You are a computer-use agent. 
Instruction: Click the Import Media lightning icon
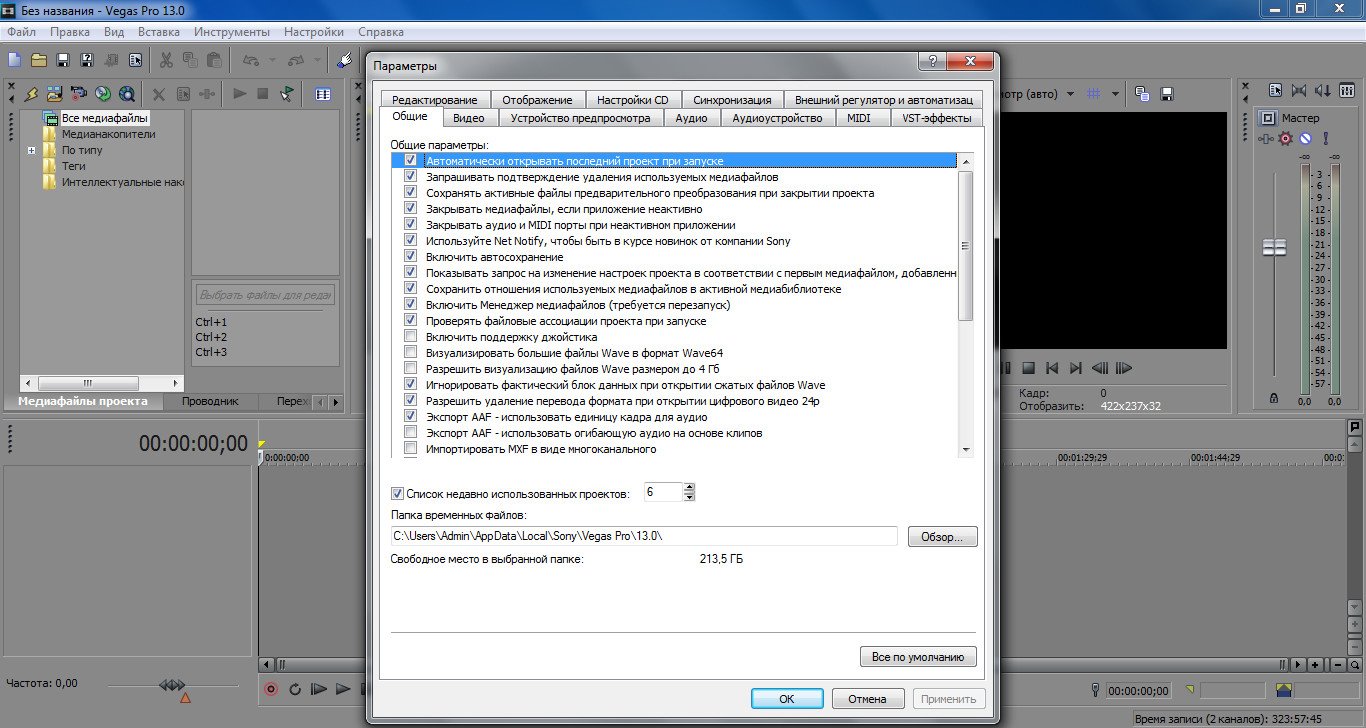click(31, 94)
